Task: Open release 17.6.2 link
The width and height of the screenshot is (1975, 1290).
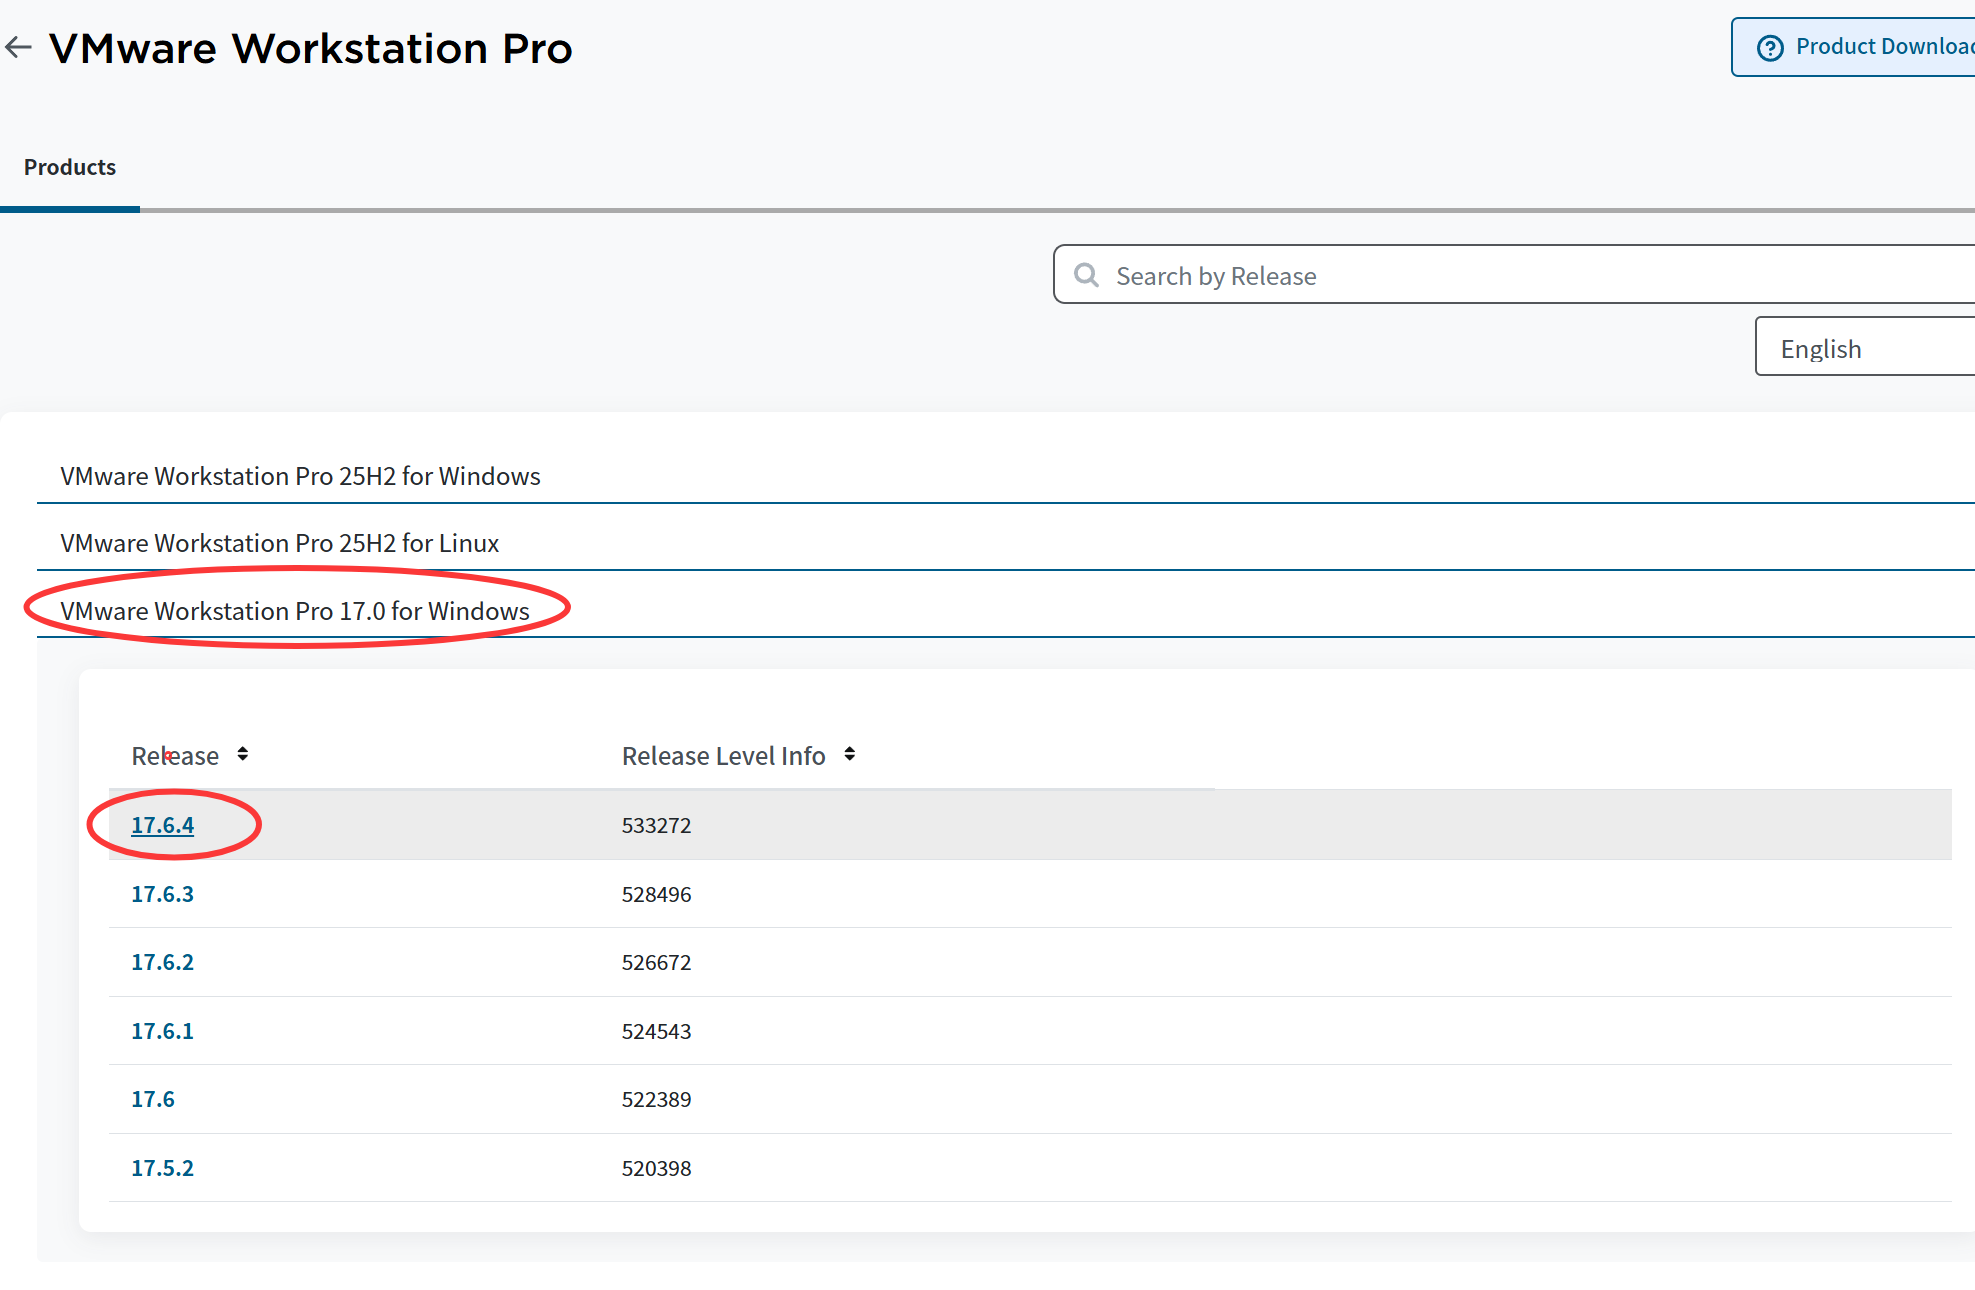Action: [x=163, y=962]
